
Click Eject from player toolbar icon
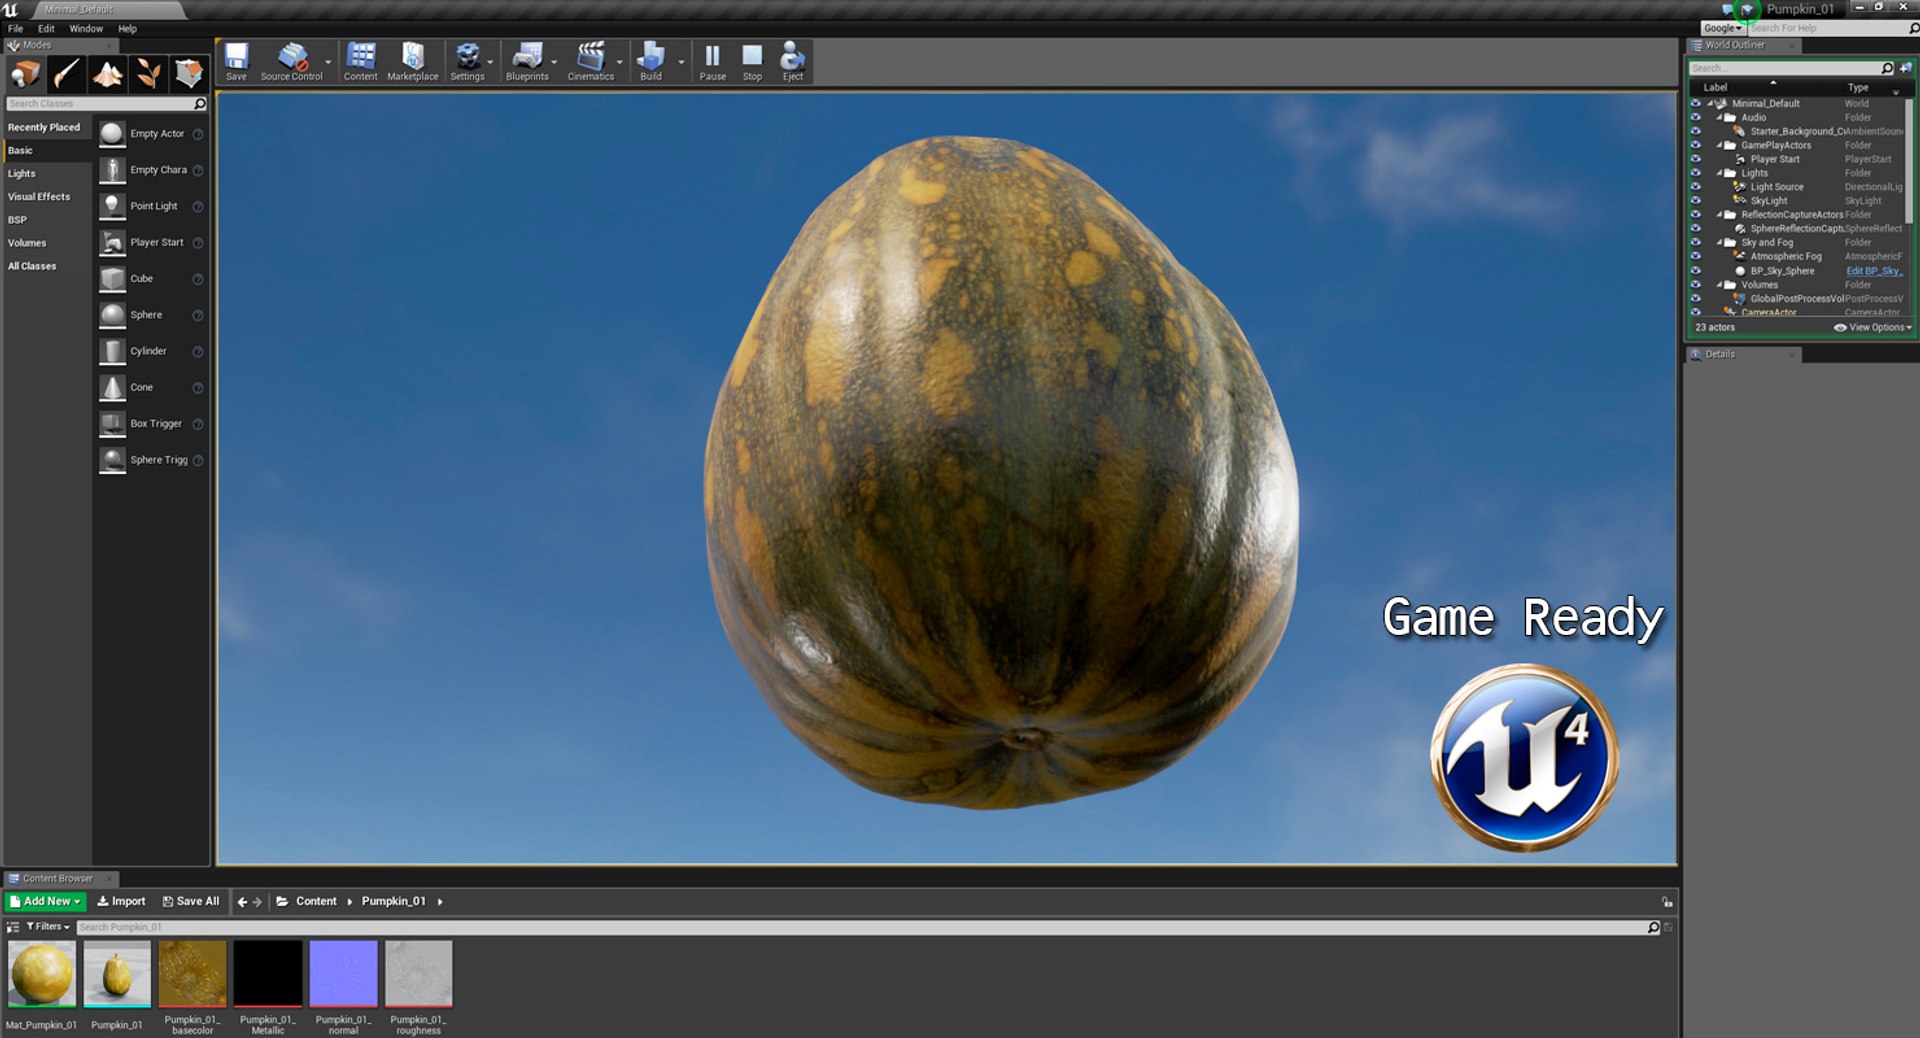pos(792,61)
